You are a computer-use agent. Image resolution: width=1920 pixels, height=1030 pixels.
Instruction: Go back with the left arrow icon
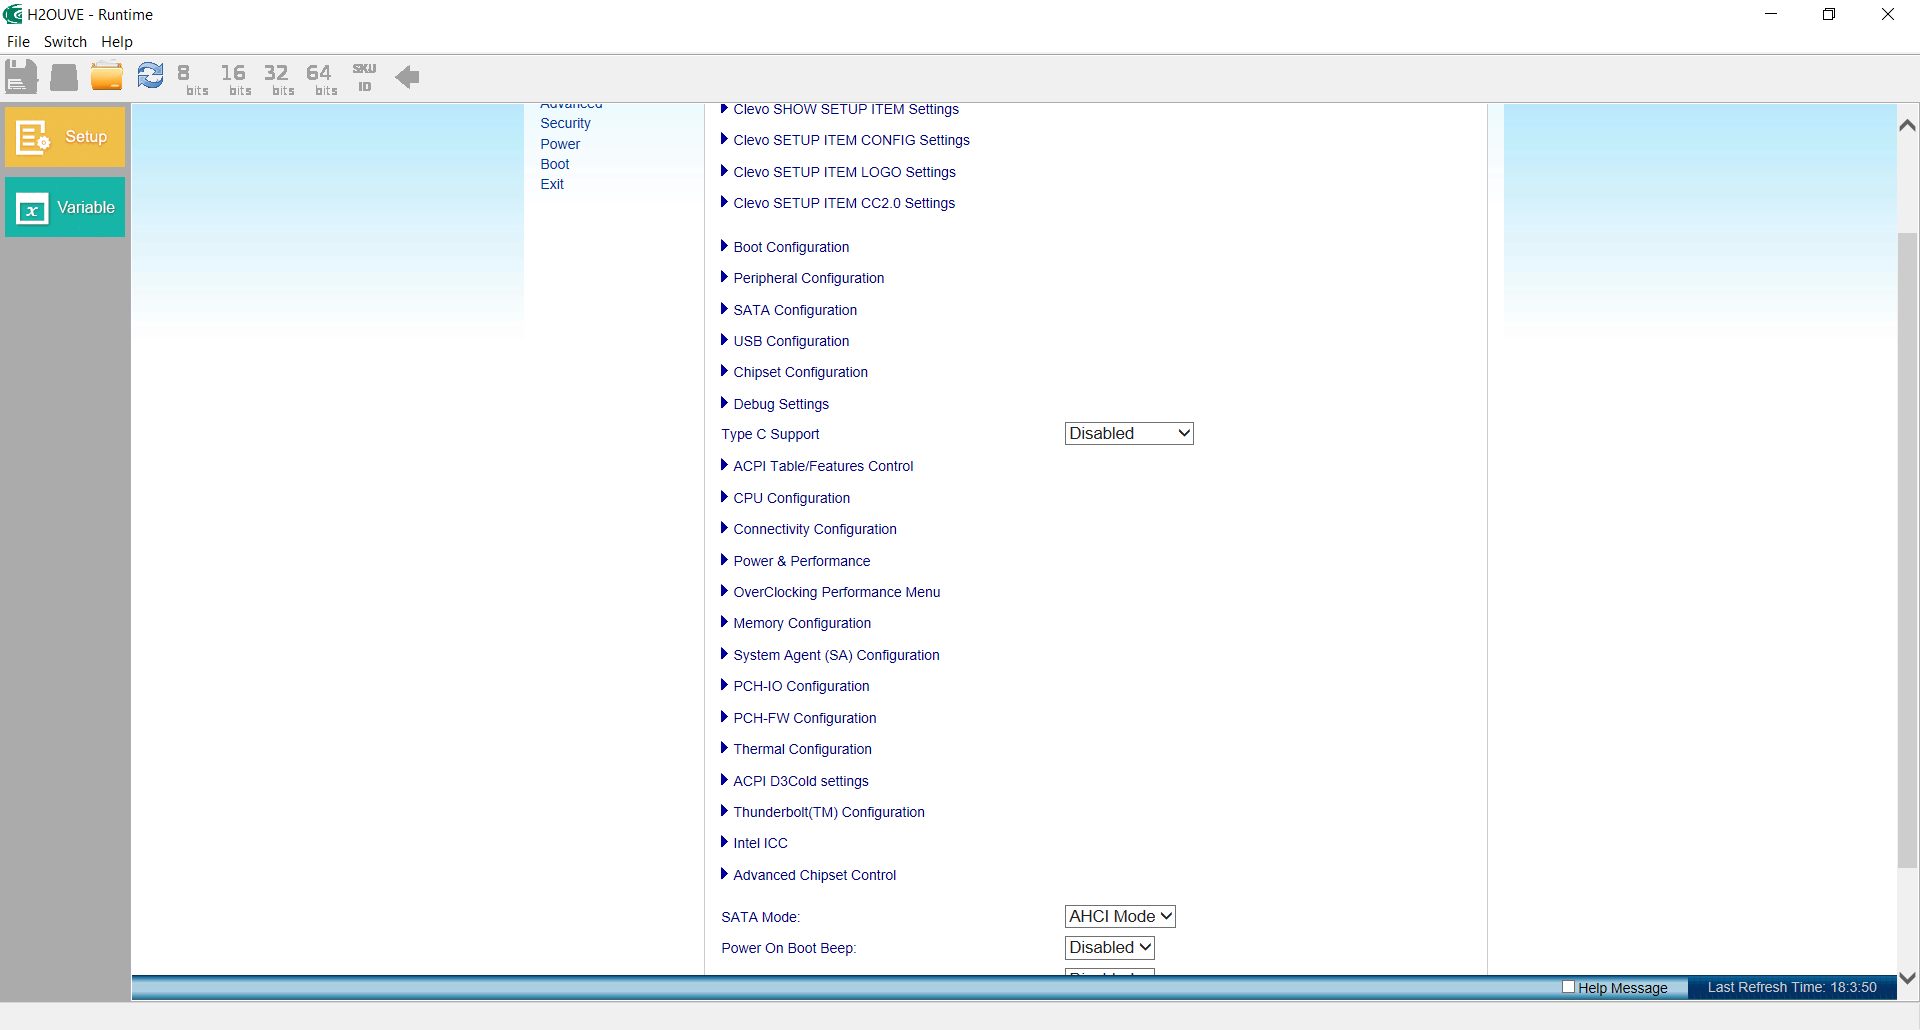tap(407, 77)
